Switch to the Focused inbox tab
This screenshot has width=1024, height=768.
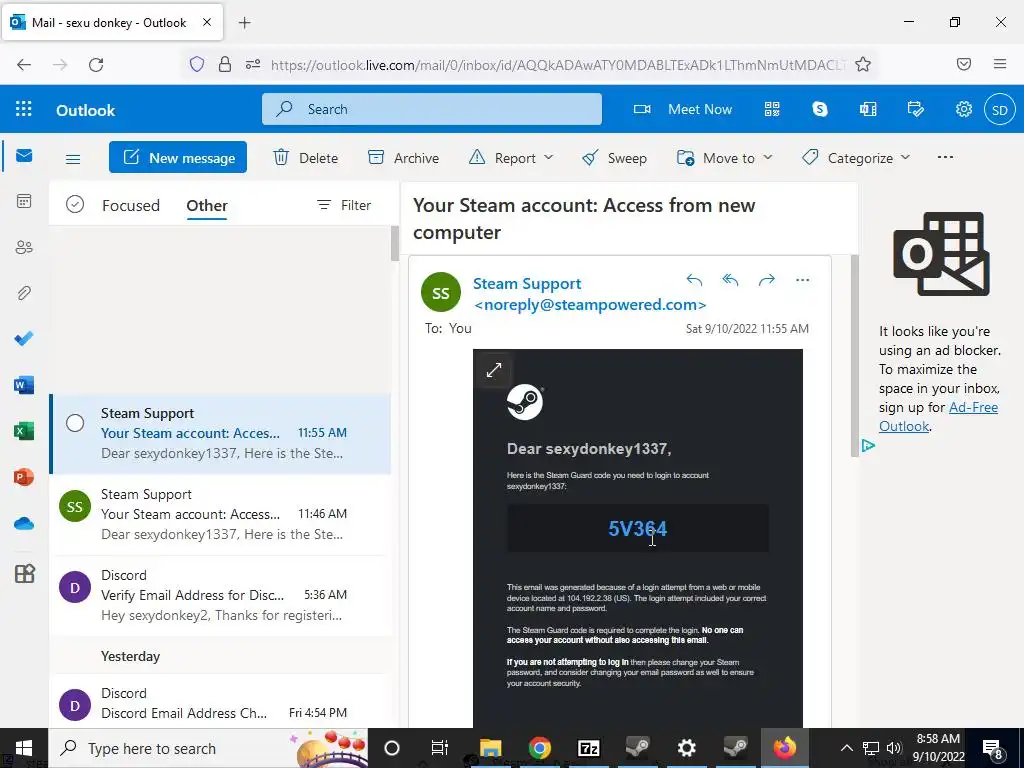click(131, 206)
